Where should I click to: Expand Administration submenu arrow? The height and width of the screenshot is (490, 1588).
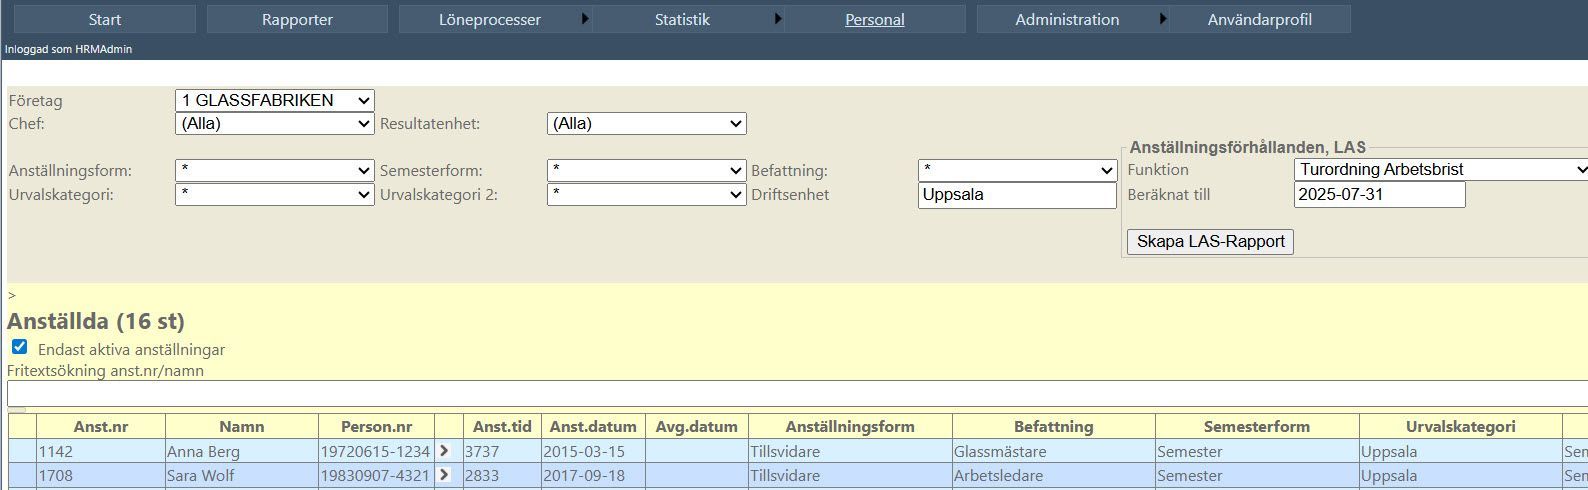(x=1163, y=19)
